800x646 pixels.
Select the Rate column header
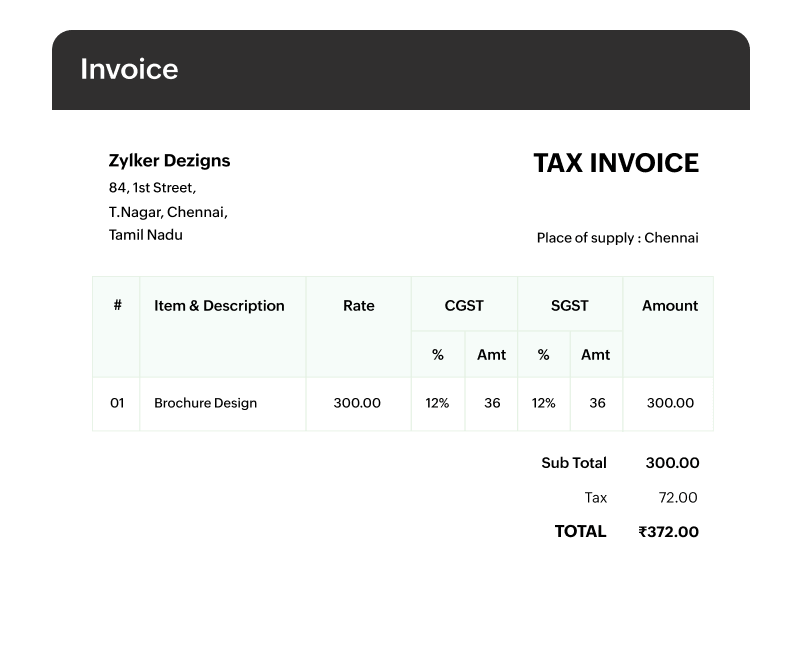[357, 305]
